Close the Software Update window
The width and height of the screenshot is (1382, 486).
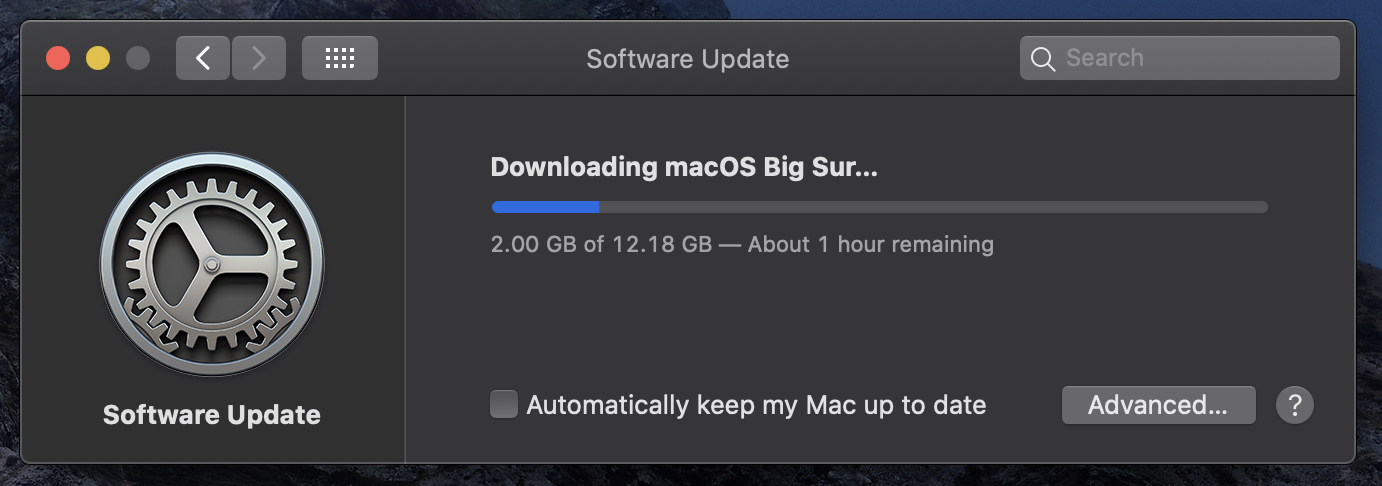[x=58, y=58]
